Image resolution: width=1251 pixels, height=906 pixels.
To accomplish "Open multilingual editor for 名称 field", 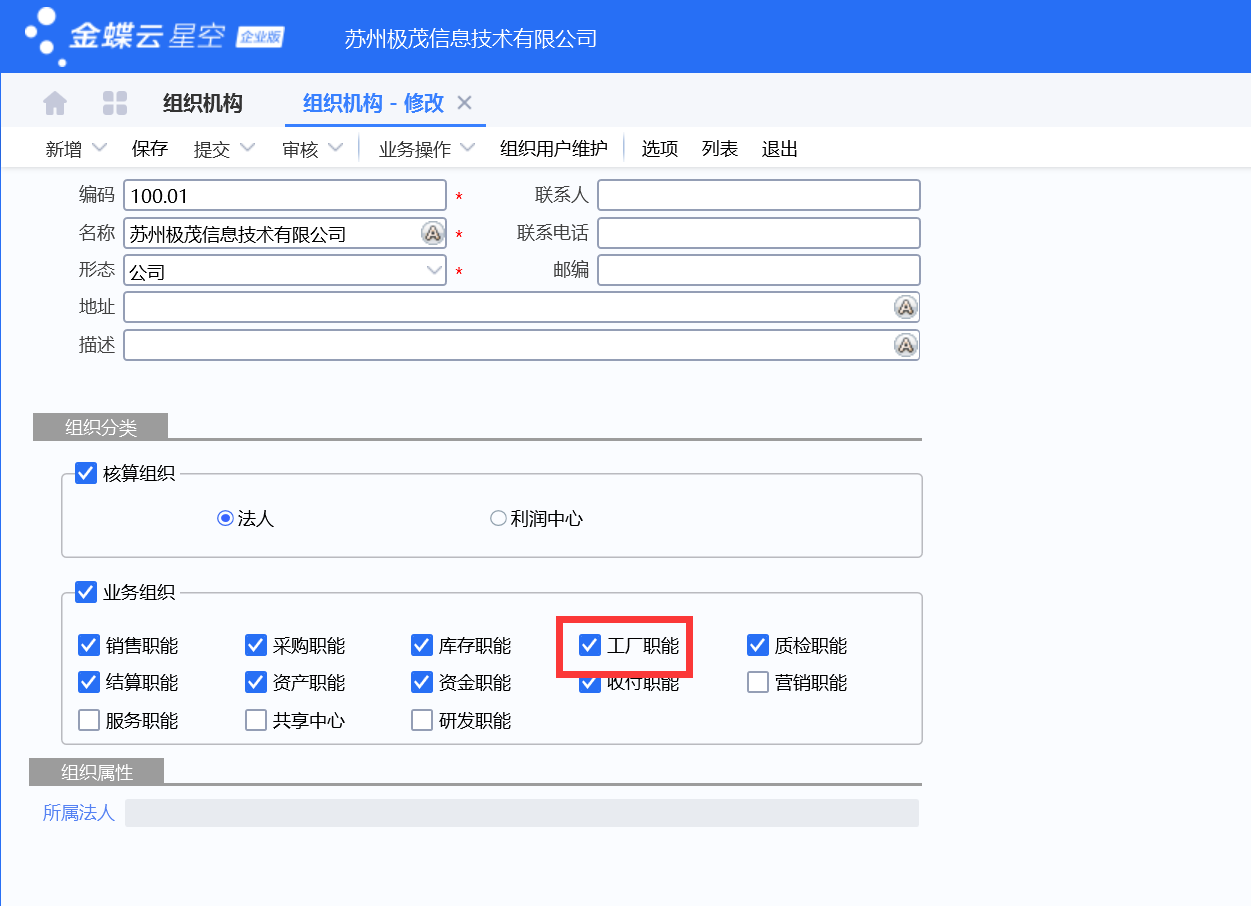I will [x=432, y=234].
